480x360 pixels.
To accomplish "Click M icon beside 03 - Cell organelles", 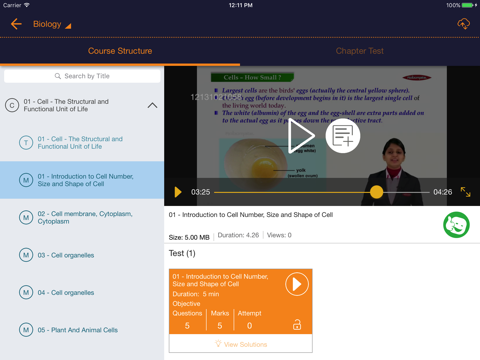I will pyautogui.click(x=26, y=255).
